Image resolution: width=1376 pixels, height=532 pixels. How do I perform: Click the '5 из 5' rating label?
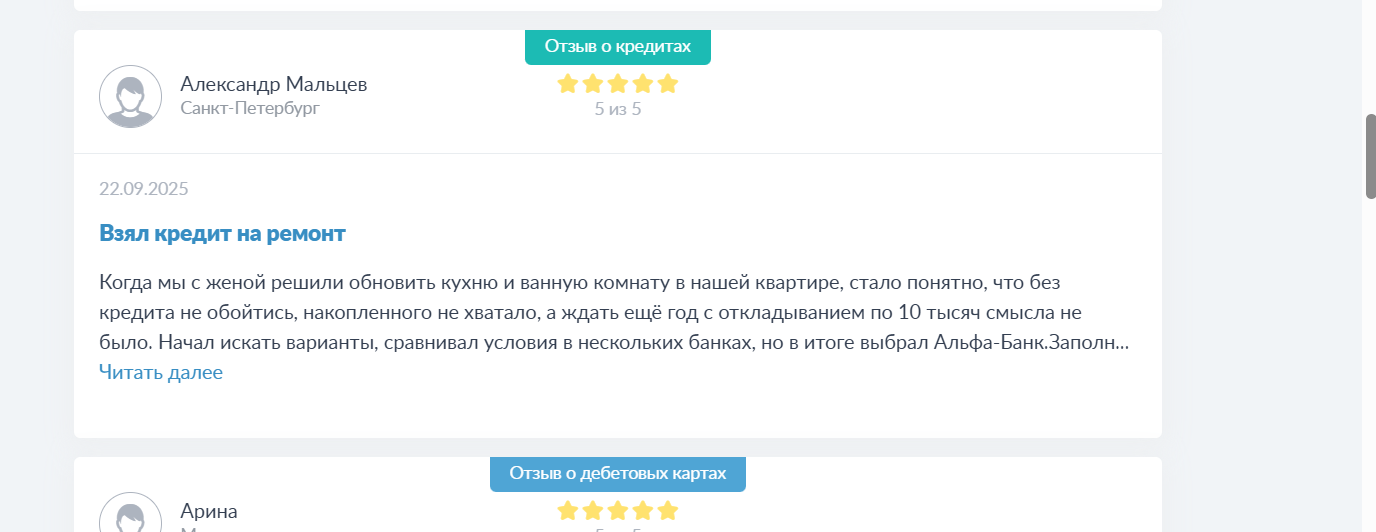tap(618, 108)
